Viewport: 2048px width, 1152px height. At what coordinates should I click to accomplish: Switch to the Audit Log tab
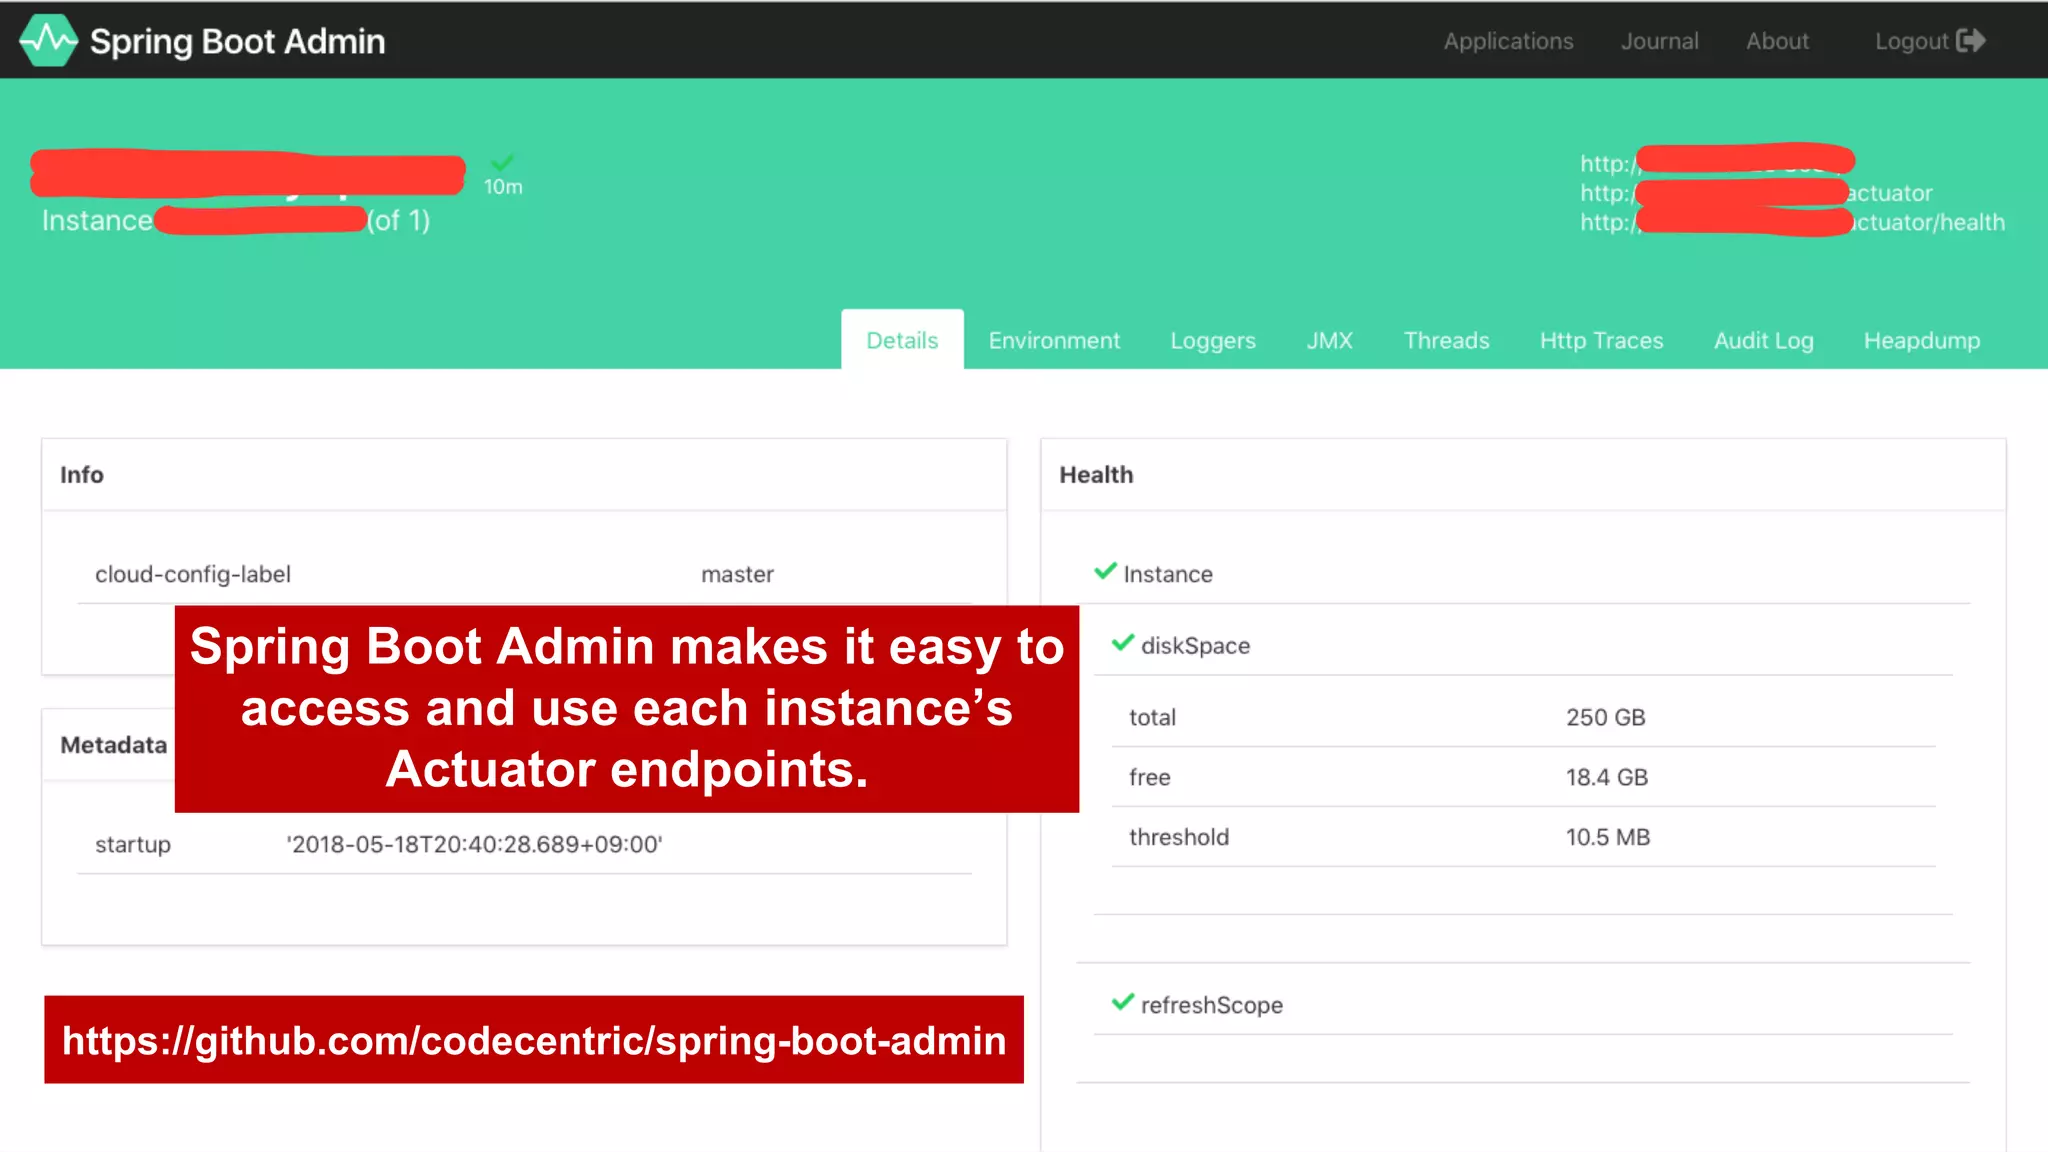1763,341
